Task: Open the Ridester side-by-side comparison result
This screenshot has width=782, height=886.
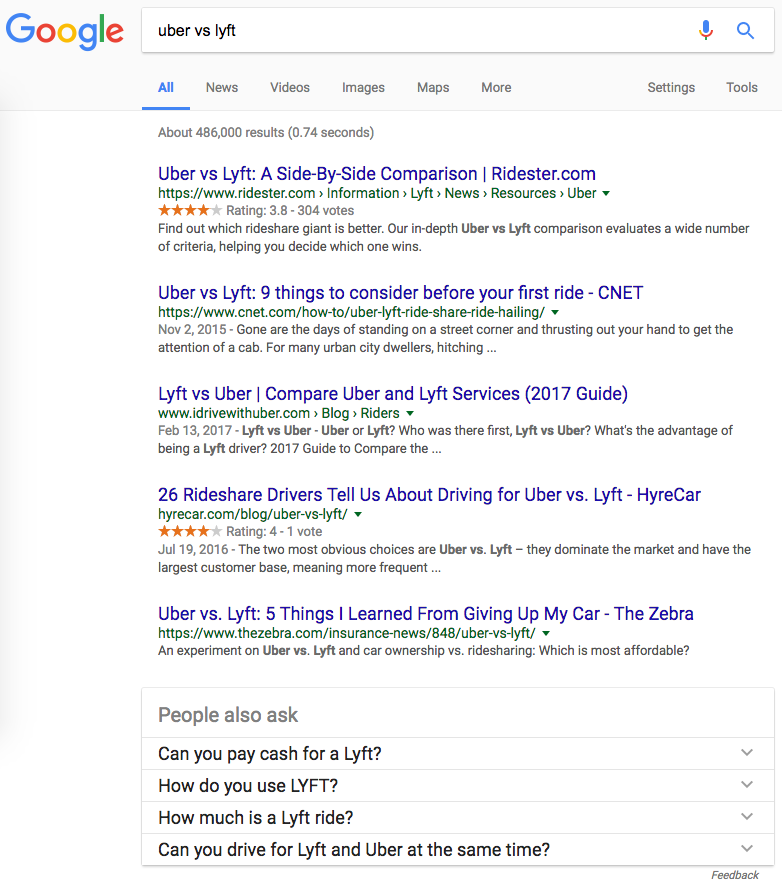Action: (x=377, y=174)
